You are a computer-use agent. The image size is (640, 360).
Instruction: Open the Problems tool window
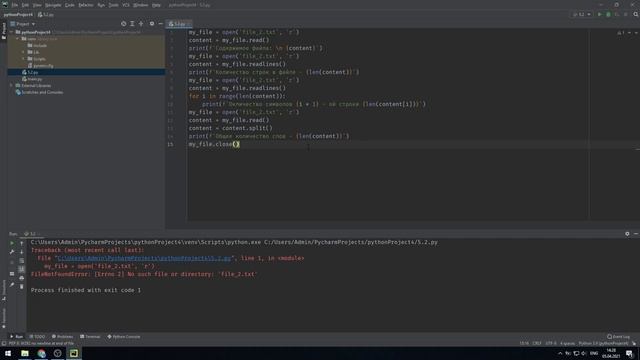pyautogui.click(x=62, y=337)
